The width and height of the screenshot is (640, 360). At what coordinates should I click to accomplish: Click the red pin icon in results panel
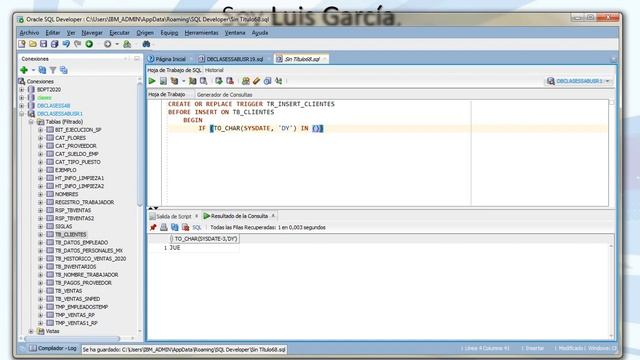click(153, 227)
